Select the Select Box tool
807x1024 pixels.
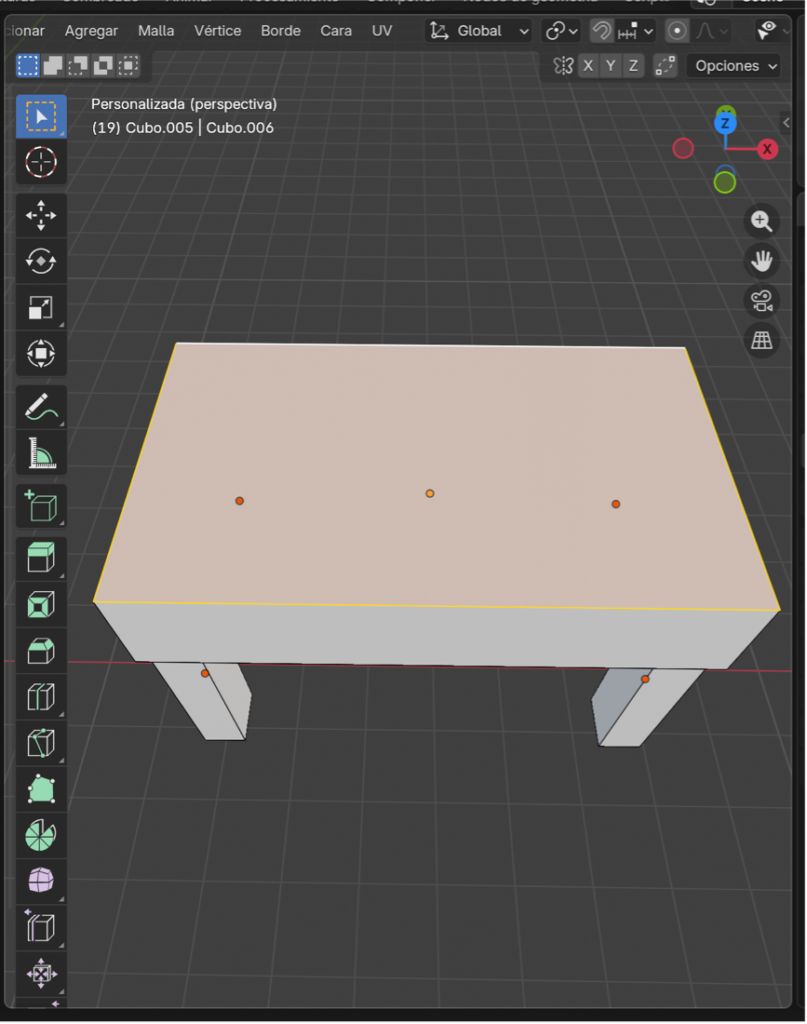click(x=41, y=116)
